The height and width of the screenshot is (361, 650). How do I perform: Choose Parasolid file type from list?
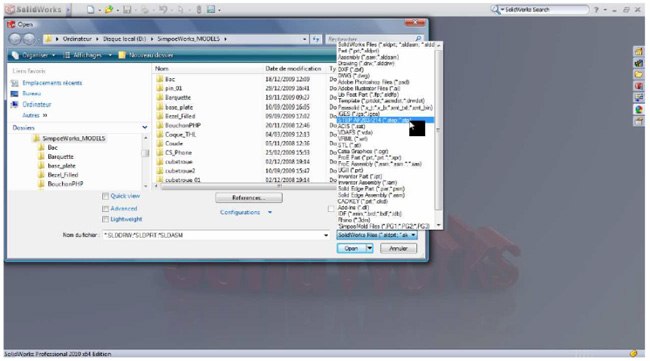[x=385, y=107]
